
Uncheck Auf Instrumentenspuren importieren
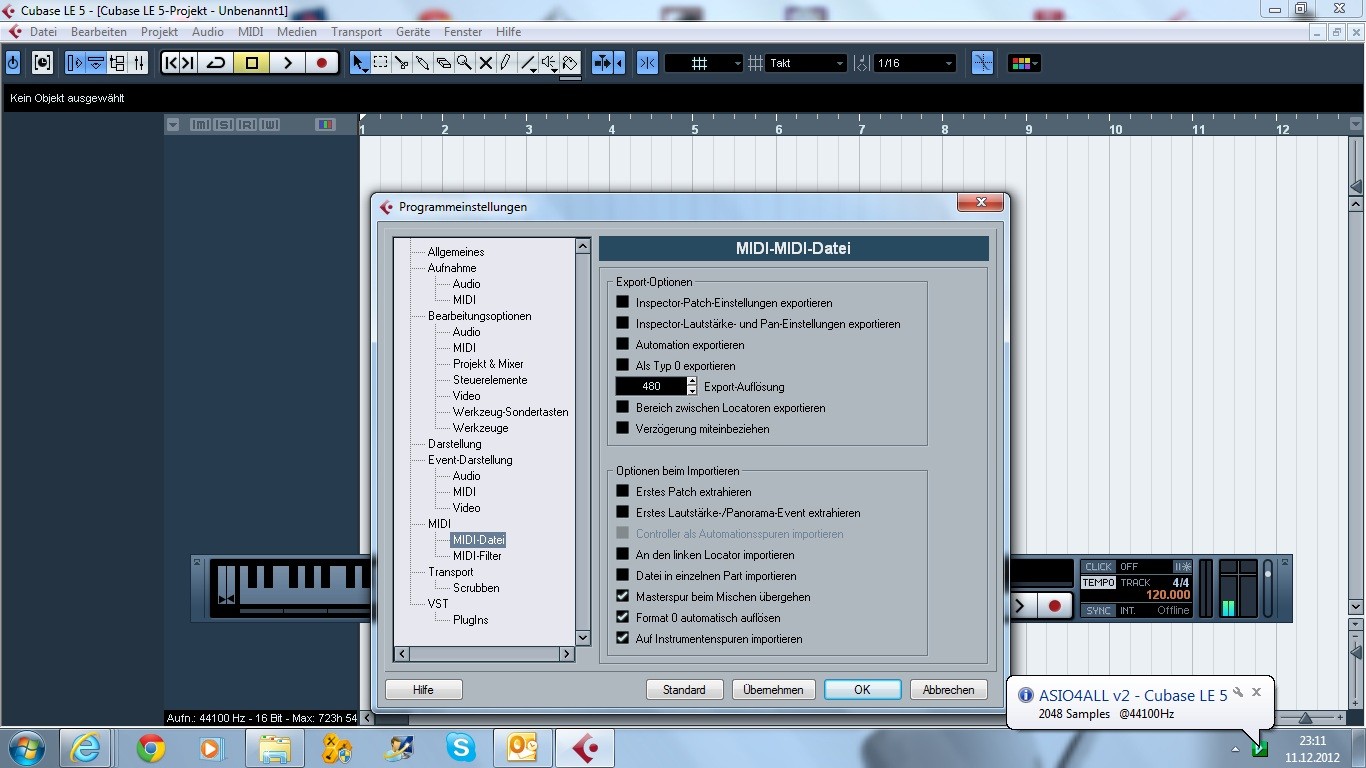coord(623,638)
